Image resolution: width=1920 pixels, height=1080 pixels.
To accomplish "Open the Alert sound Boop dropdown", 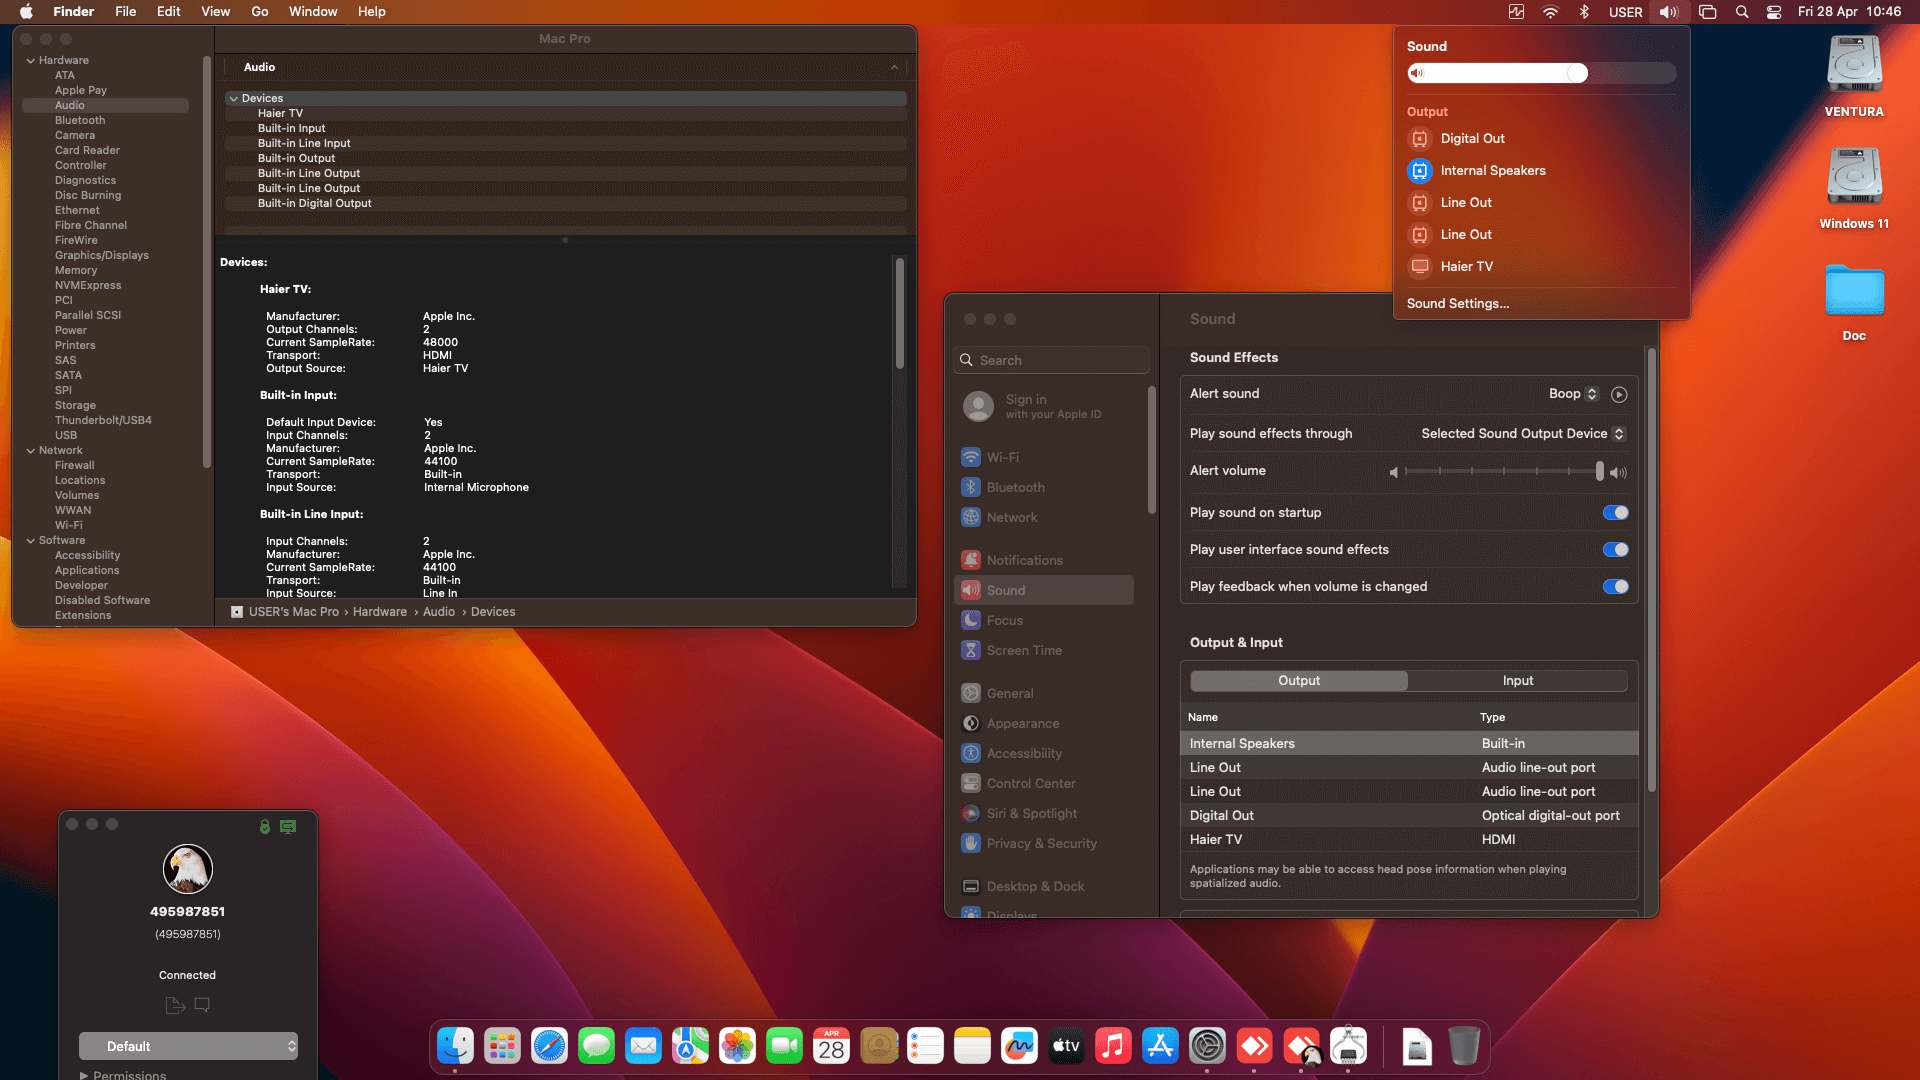I will [1574, 394].
